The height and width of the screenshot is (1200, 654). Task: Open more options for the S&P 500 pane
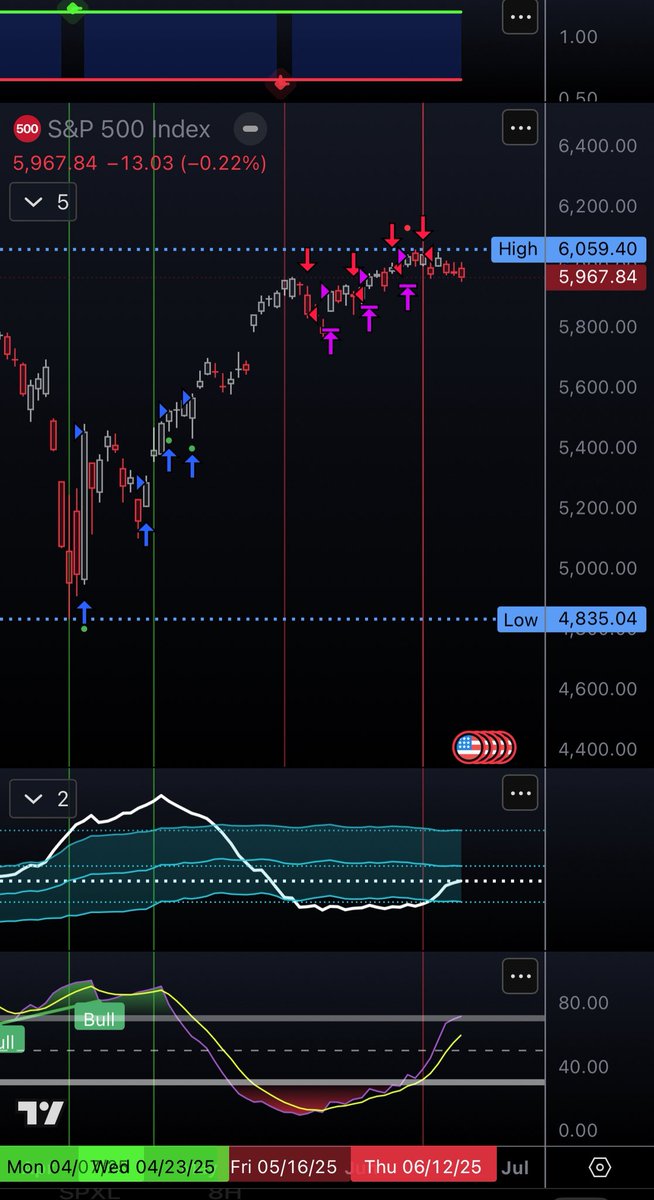click(519, 128)
